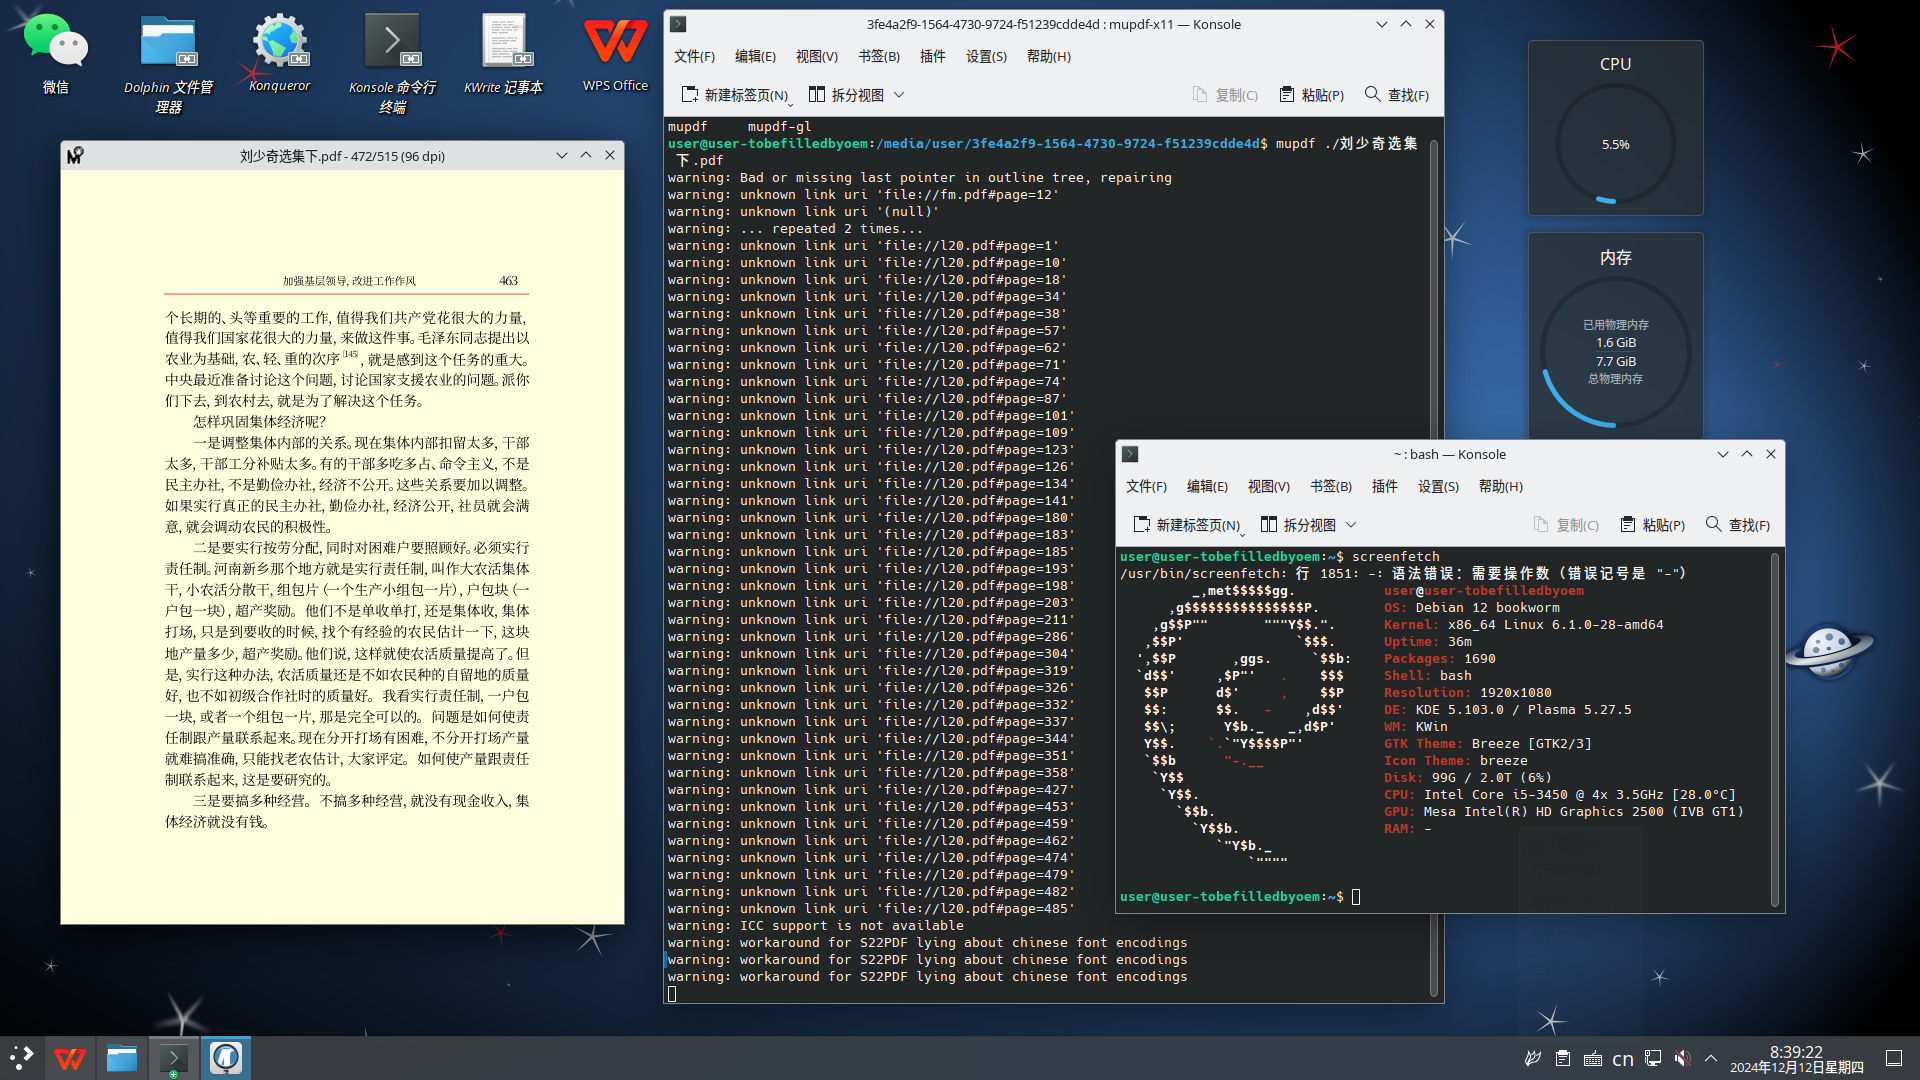Open Dolphin file manager desktop icon
Screen dimensions: 1920x1080
pos(168,64)
